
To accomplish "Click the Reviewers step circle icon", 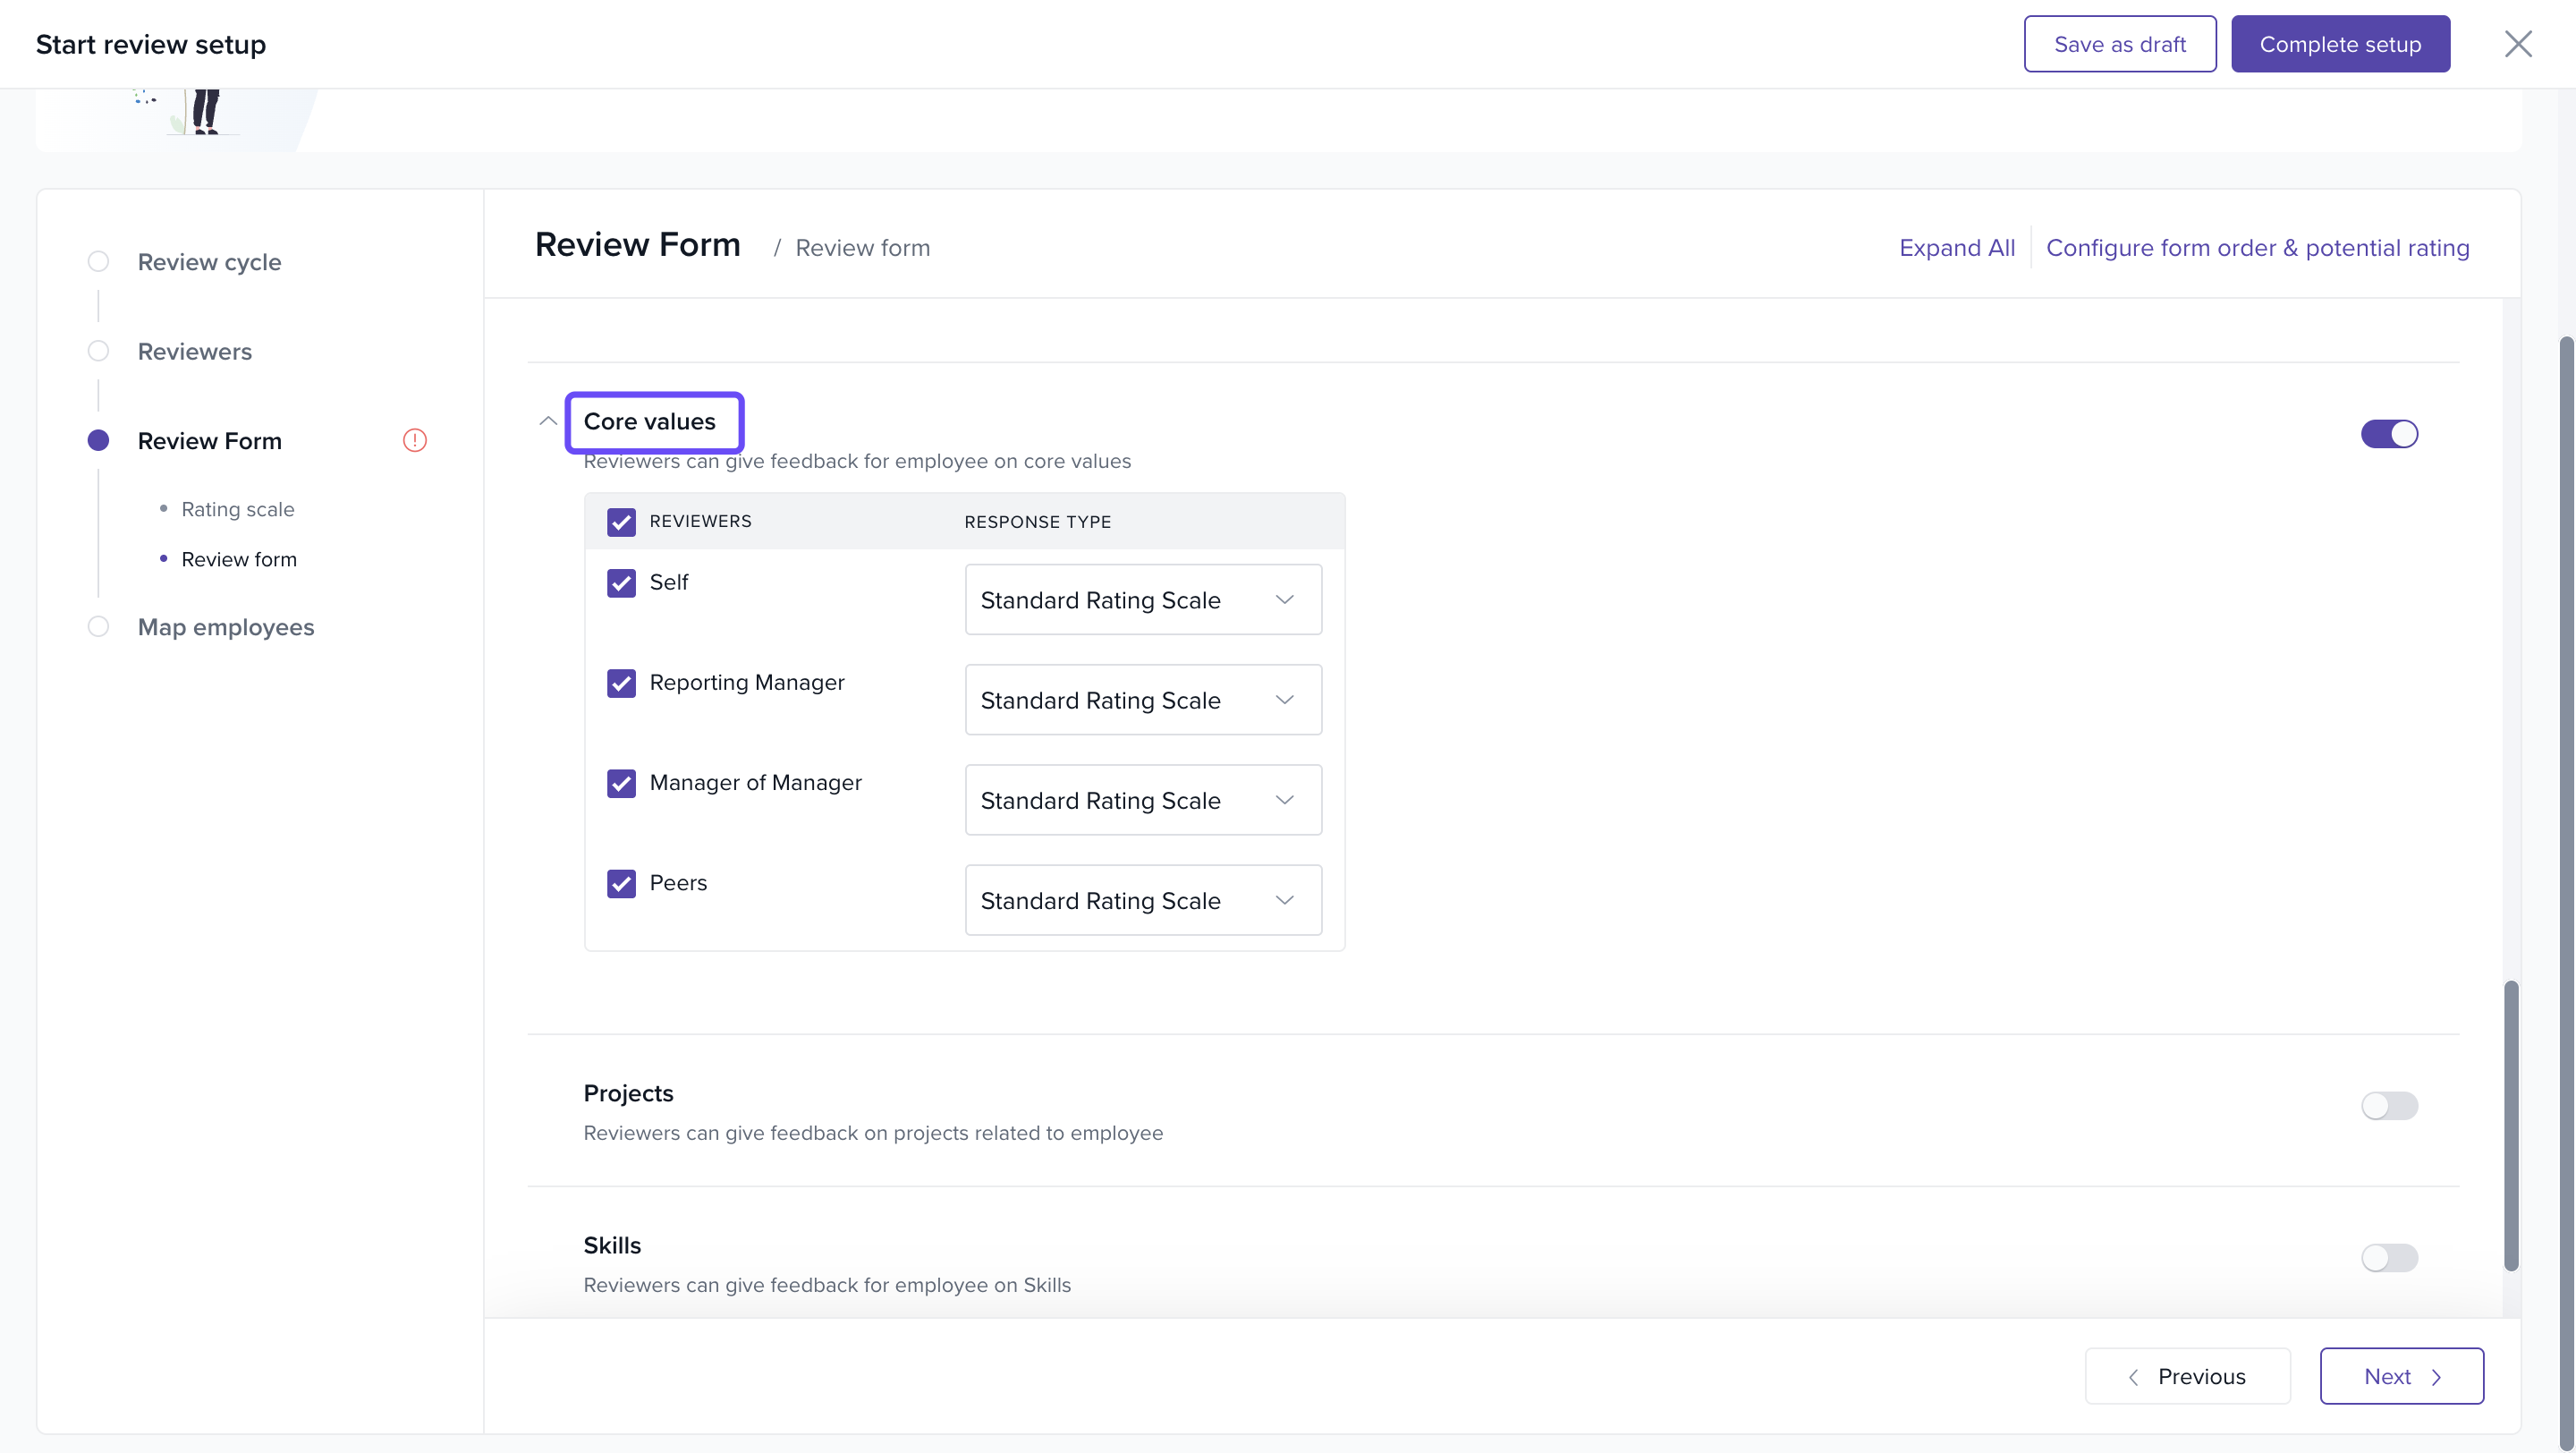I will point(98,351).
